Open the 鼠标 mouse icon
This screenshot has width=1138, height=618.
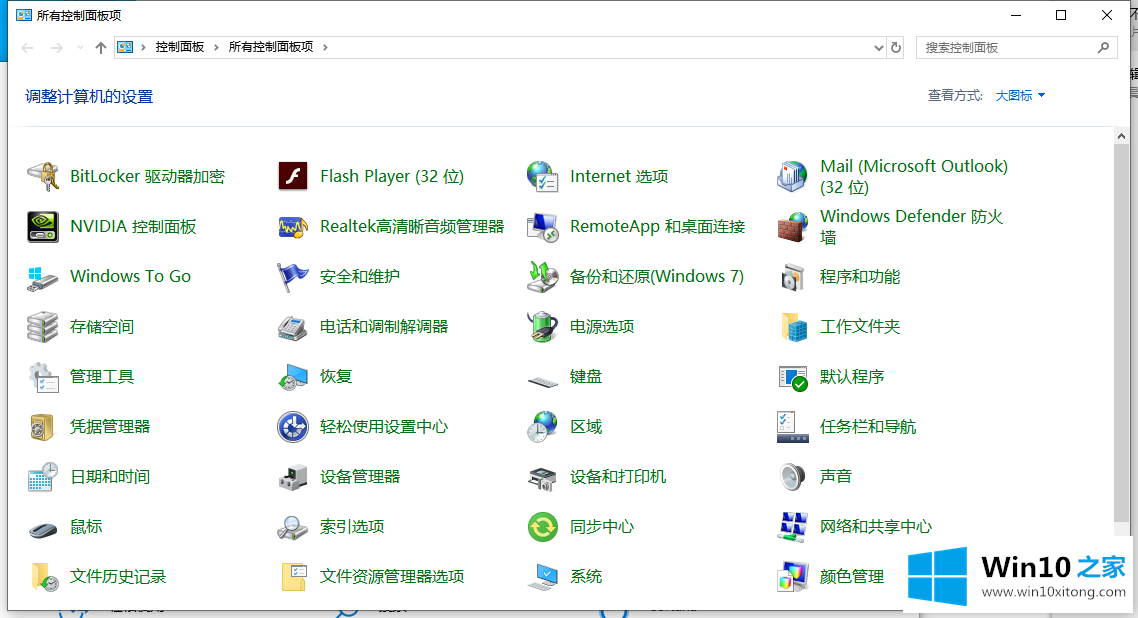[43, 530]
